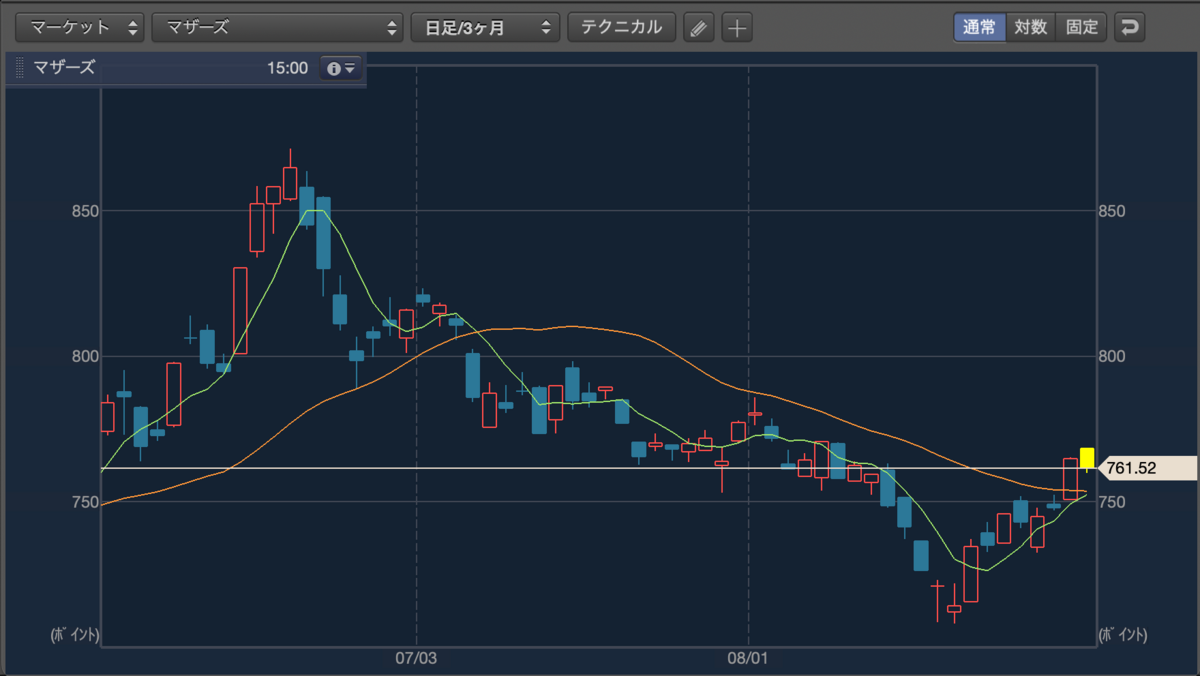Image resolution: width=1200 pixels, height=676 pixels.
Task: Switch scale to 固定
Action: coord(1082,27)
